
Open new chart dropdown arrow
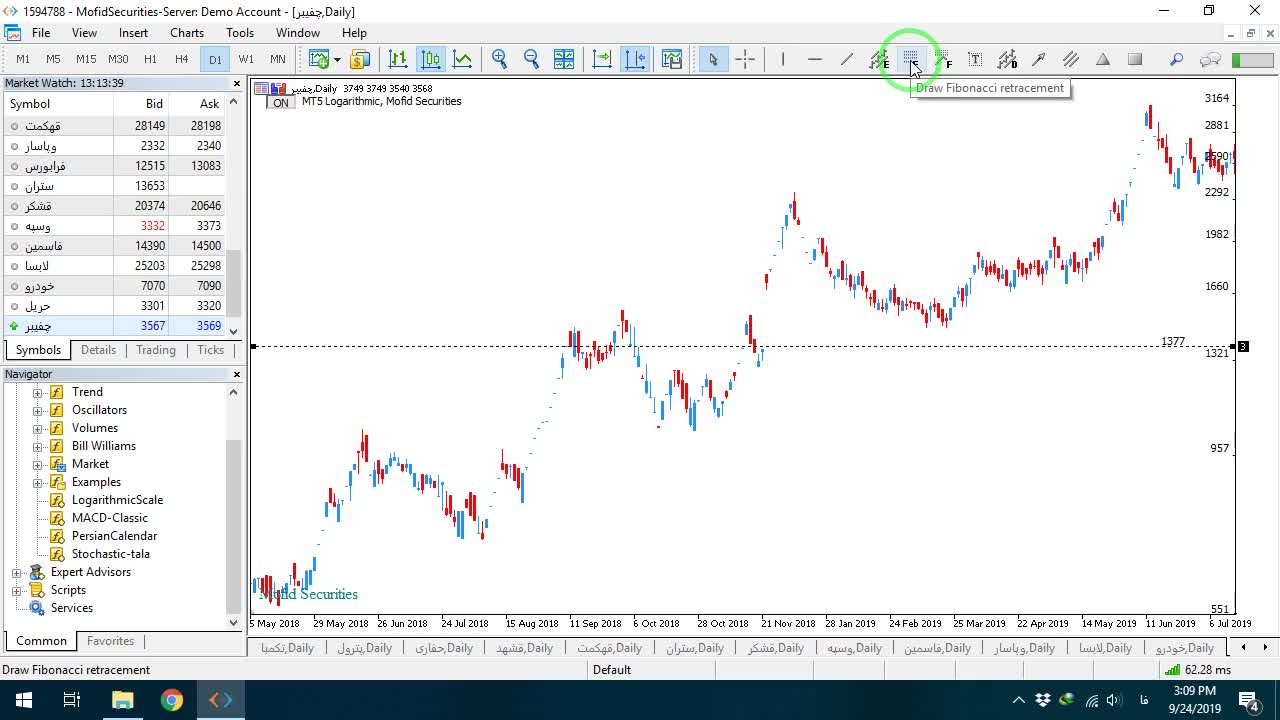(337, 59)
